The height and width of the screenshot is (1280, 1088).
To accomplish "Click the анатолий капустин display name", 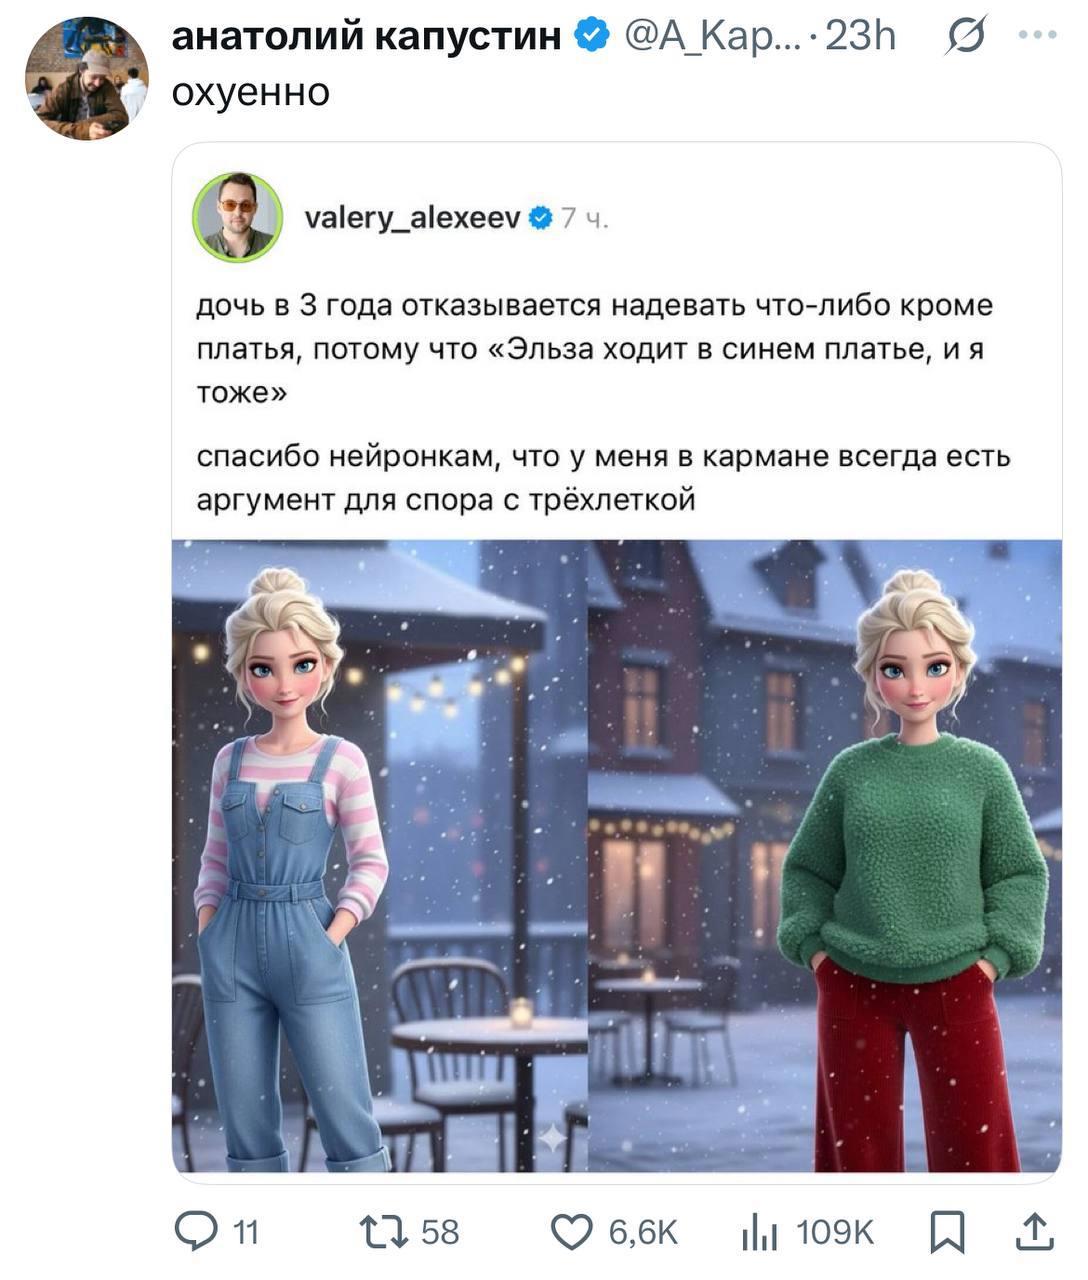I will point(367,36).
